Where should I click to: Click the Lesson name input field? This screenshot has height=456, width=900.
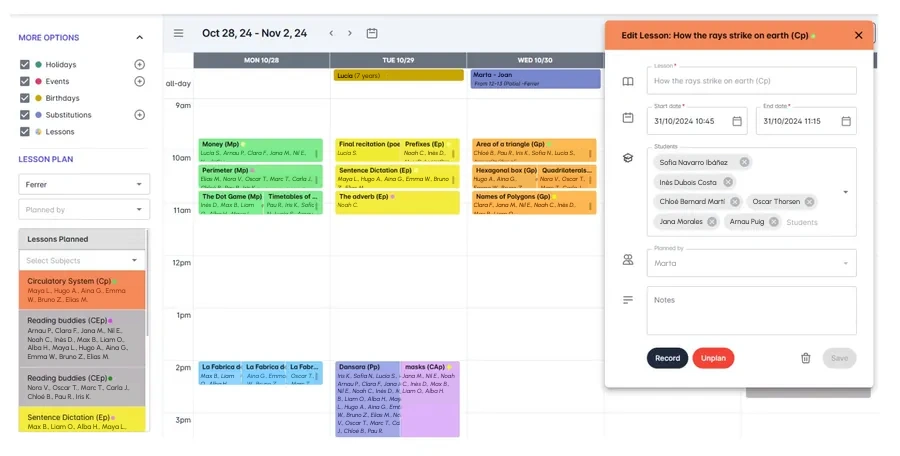[751, 81]
